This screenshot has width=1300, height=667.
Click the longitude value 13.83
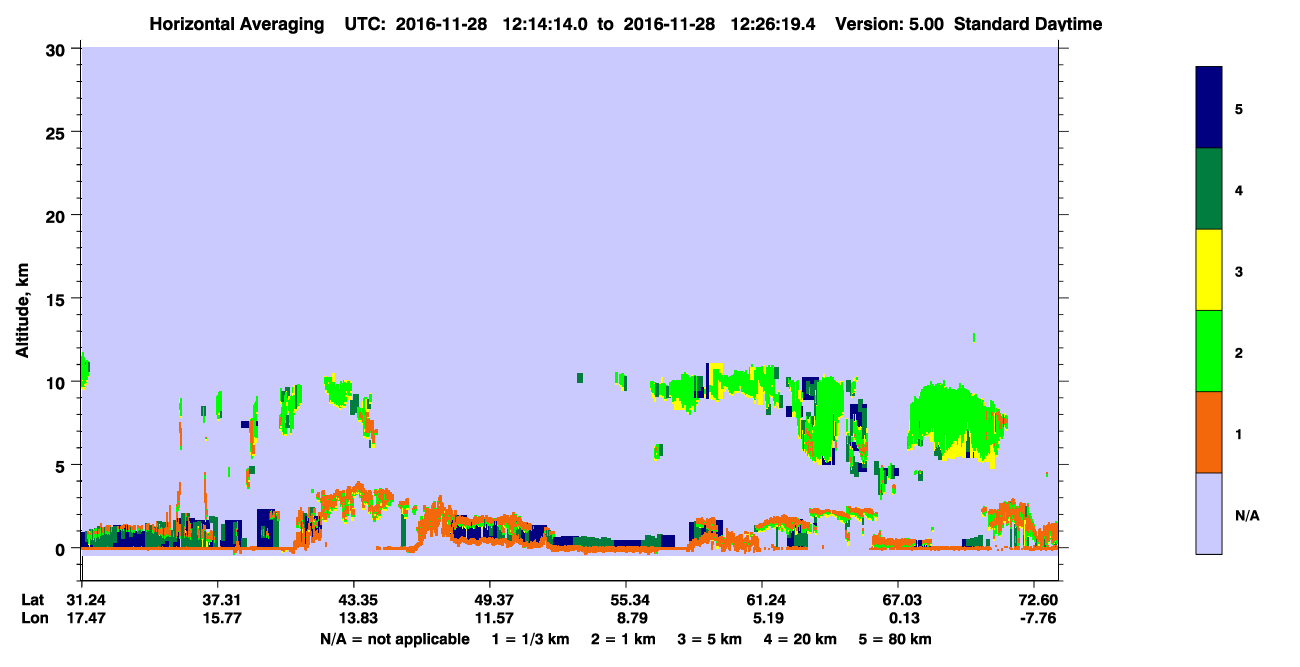(353, 619)
